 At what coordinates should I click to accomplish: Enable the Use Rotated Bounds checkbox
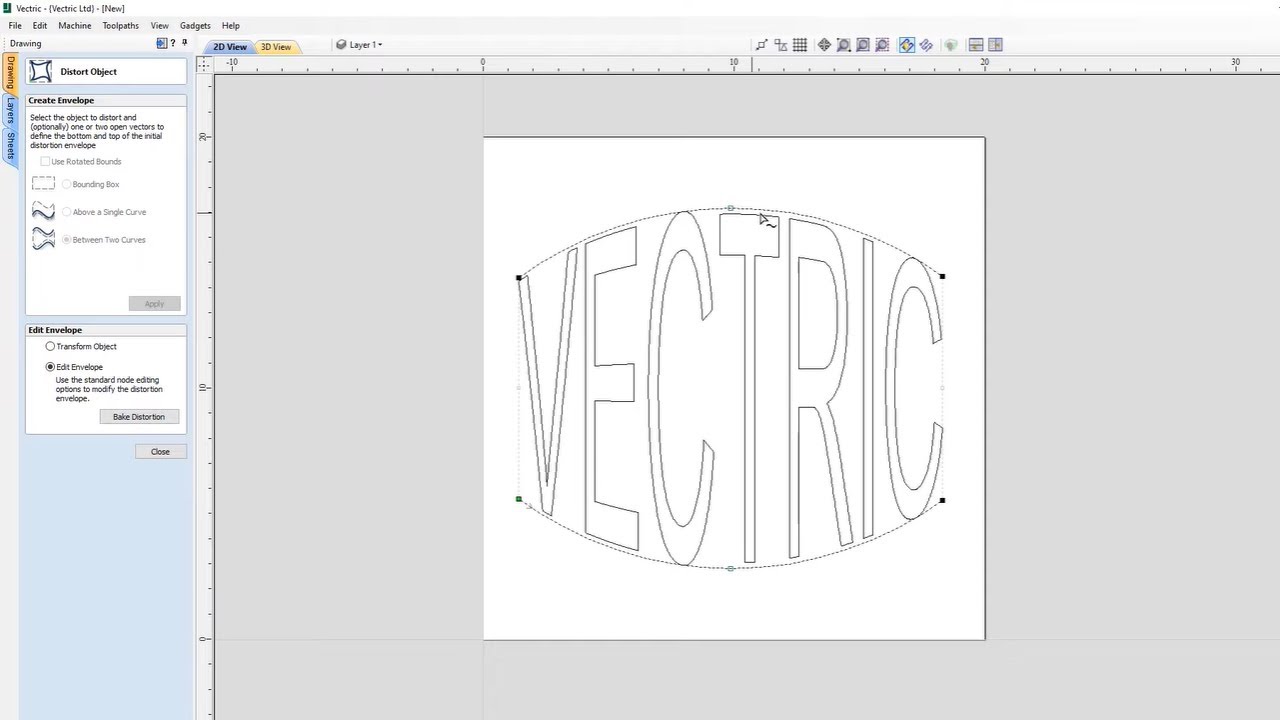point(45,161)
